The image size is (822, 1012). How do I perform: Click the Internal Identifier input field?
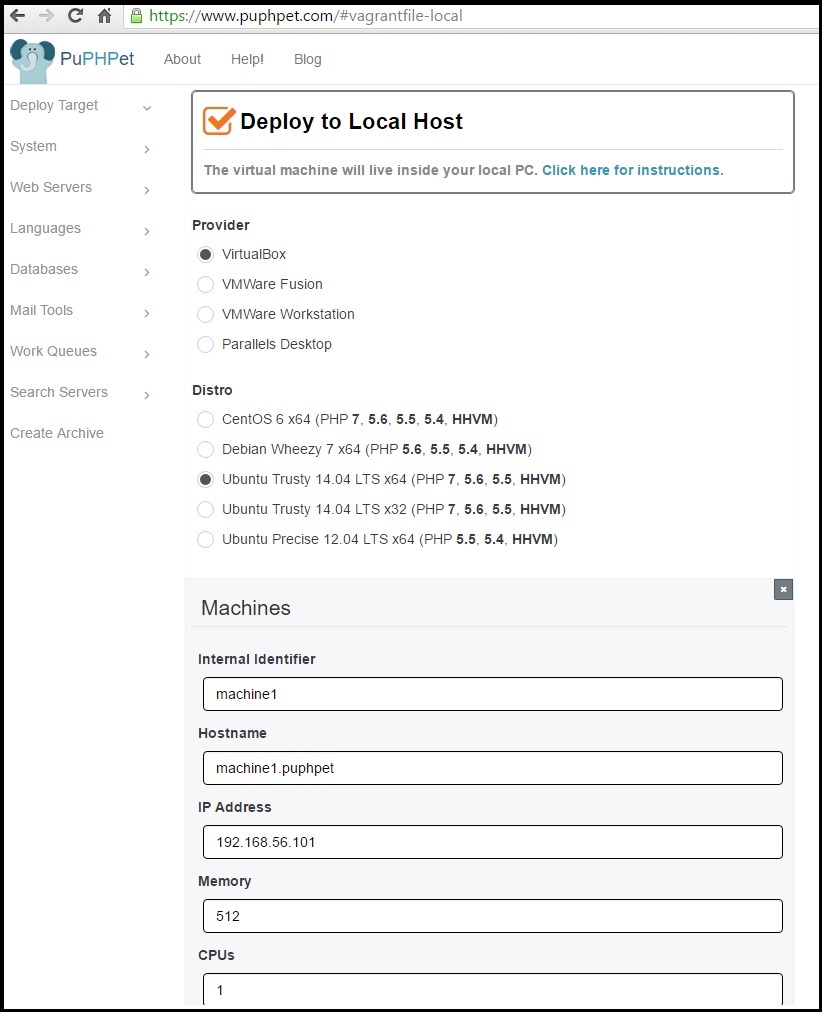[493, 694]
